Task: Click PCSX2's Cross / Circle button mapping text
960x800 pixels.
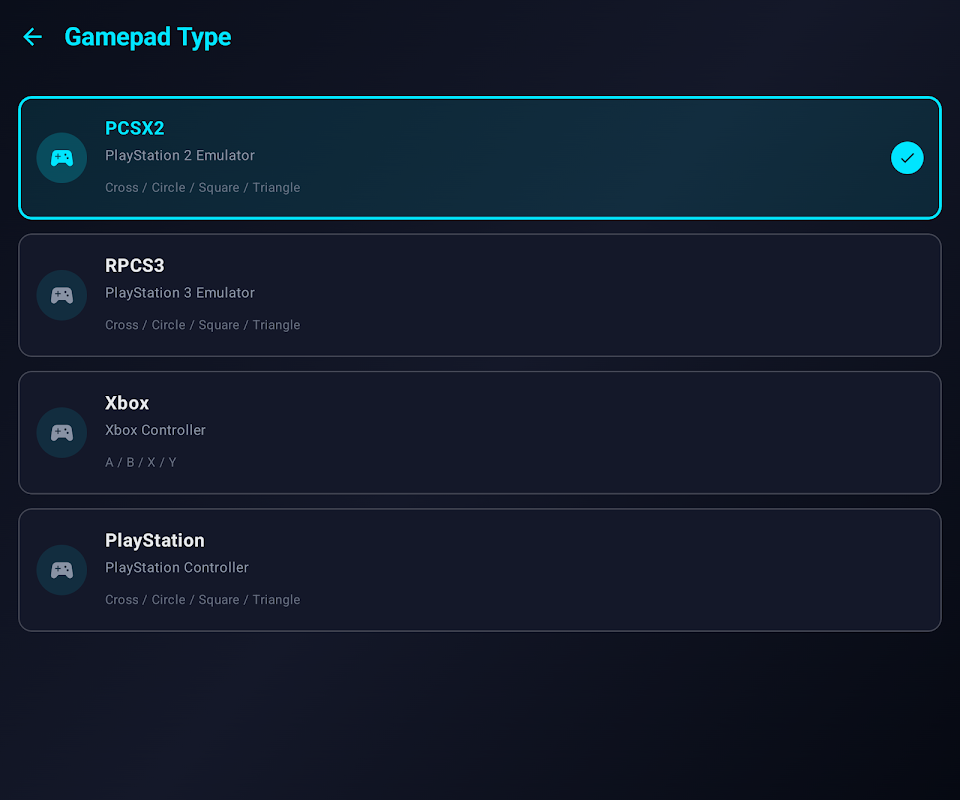Action: click(202, 188)
